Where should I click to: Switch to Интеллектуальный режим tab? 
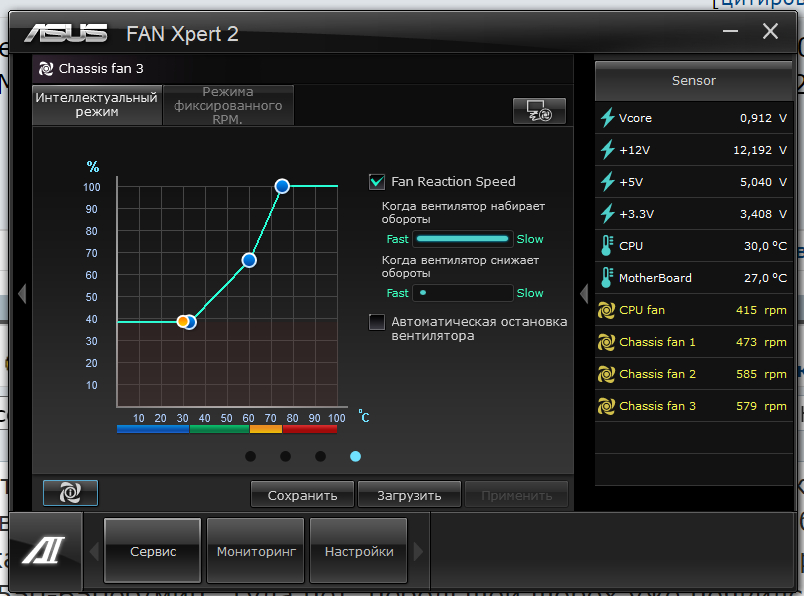click(97, 105)
